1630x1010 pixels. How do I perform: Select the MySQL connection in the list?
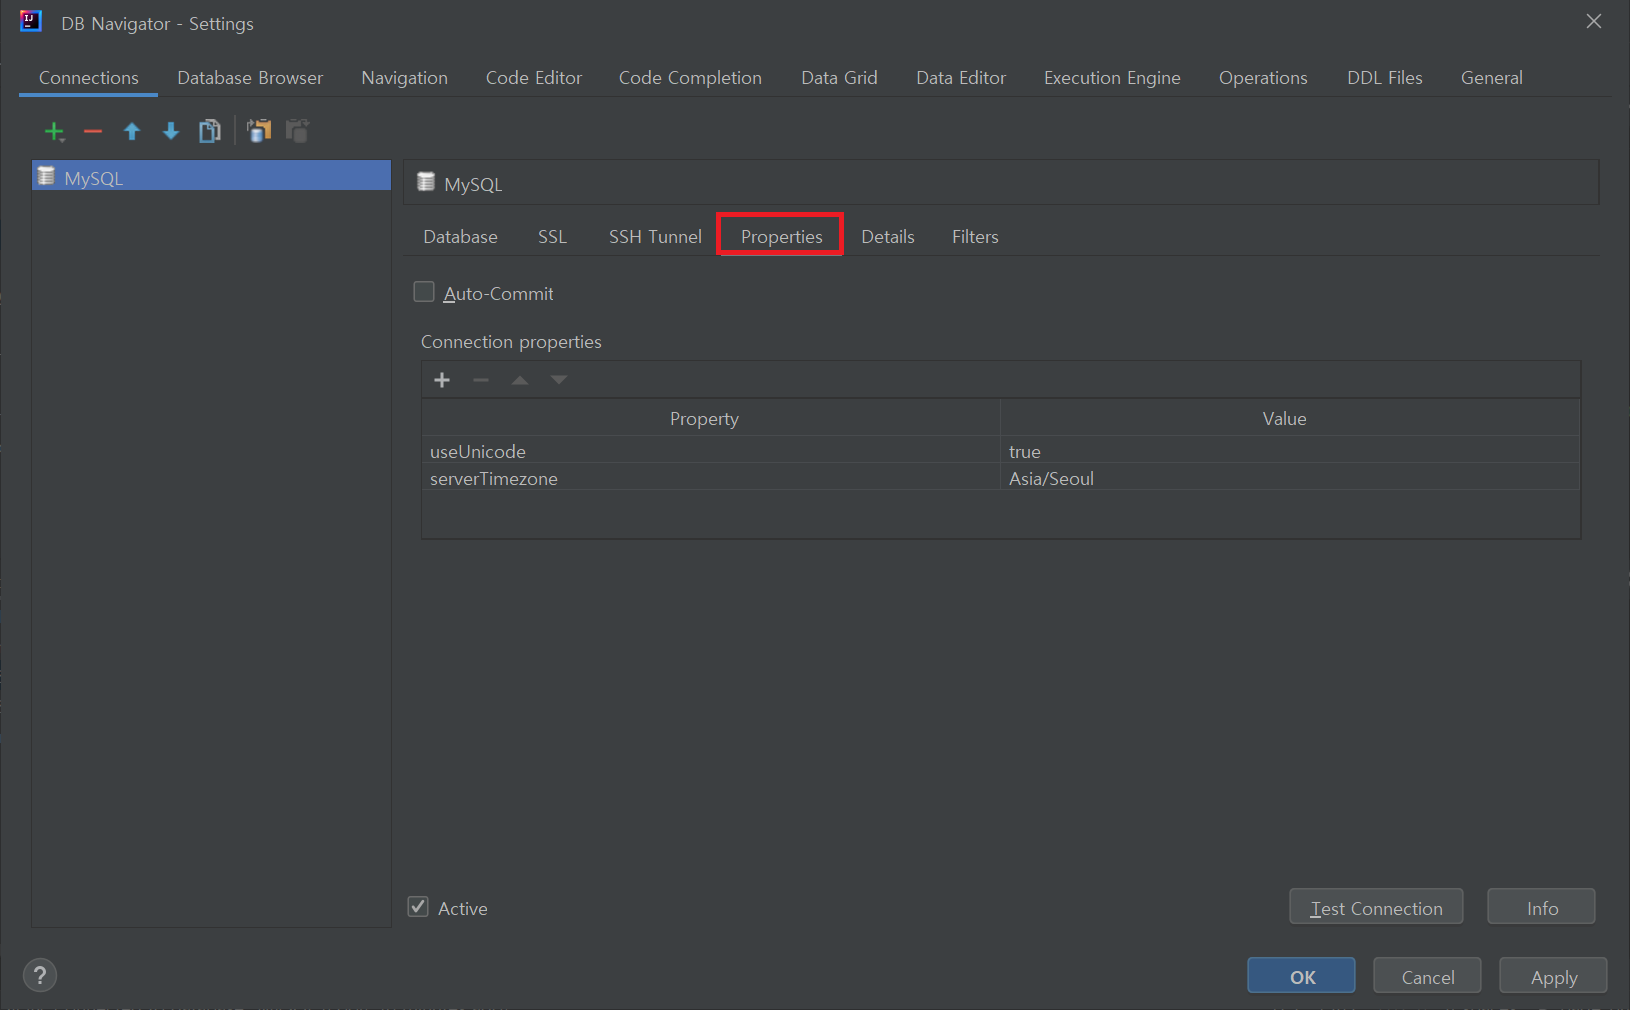click(211, 176)
